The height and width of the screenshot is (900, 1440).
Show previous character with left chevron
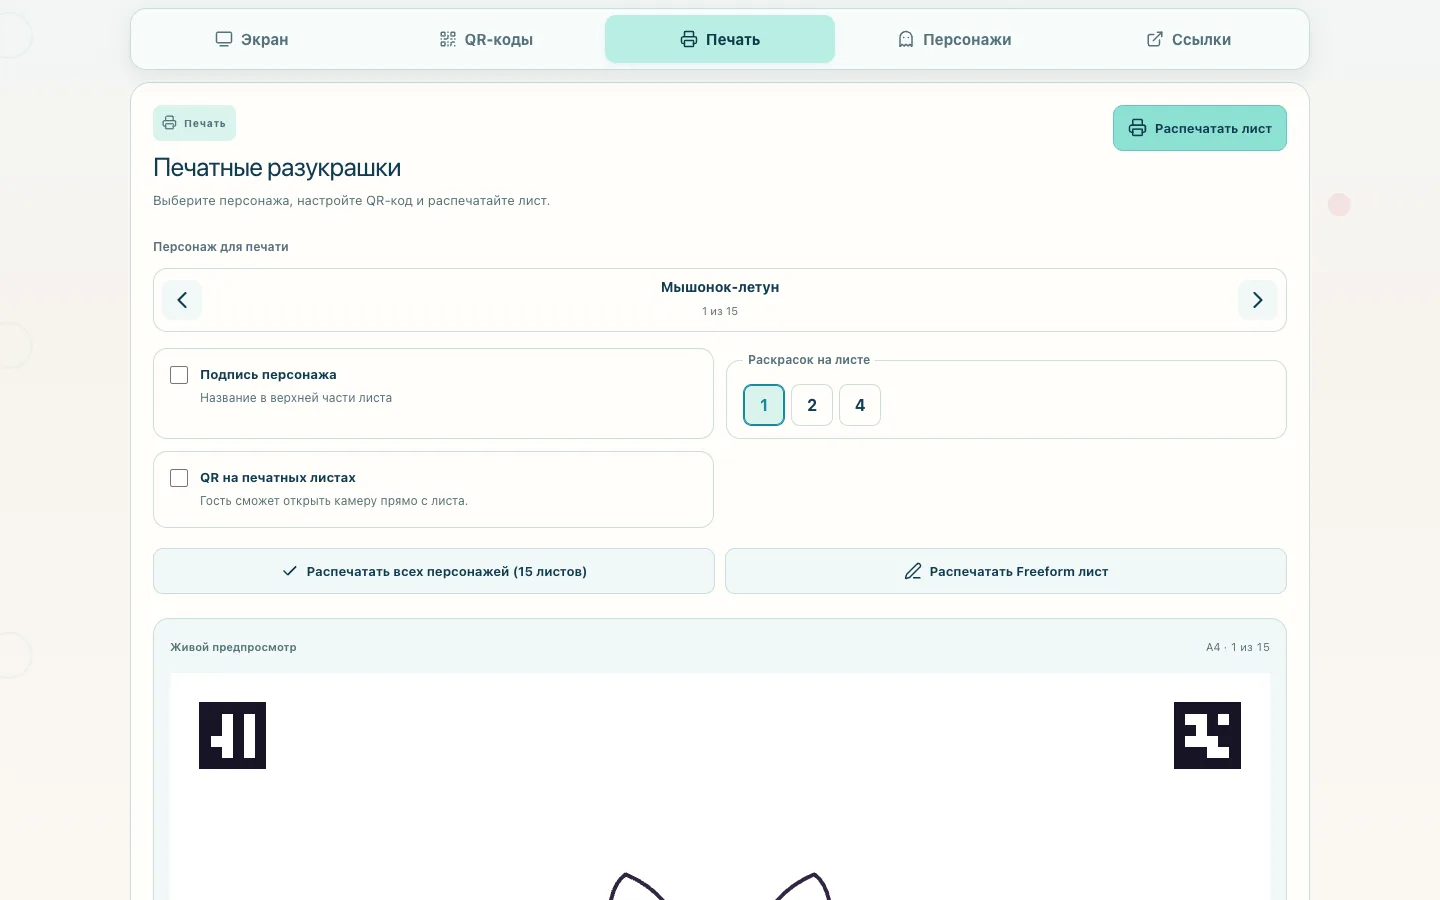(182, 300)
